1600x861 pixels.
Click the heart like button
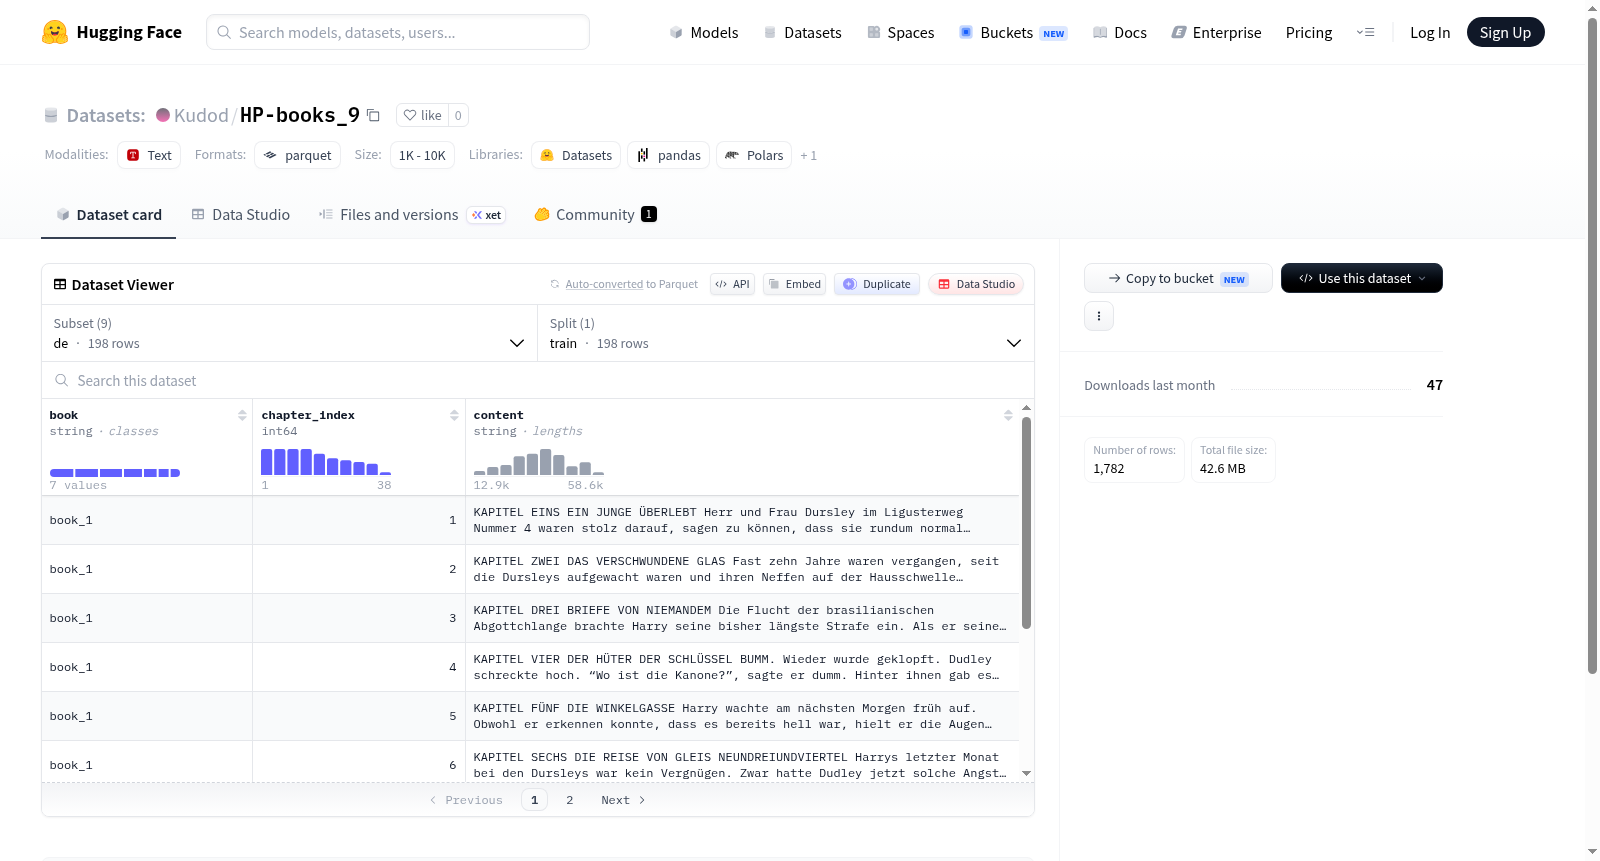tap(422, 115)
